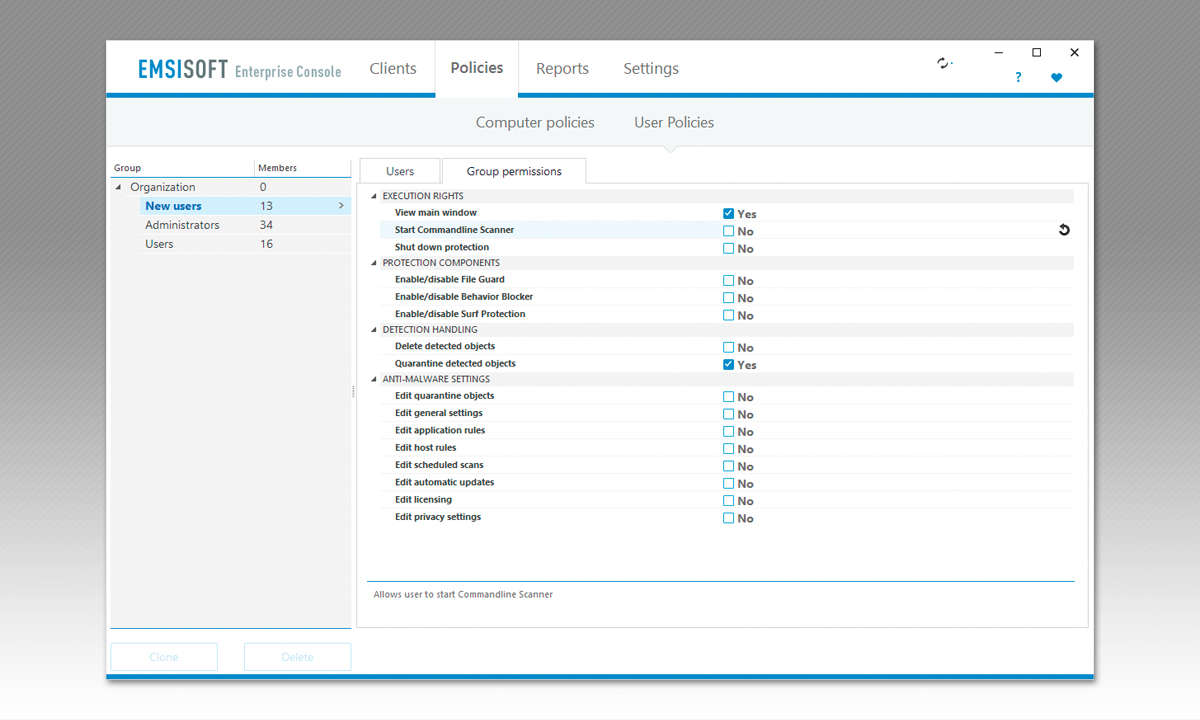Image resolution: width=1200 pixels, height=720 pixels.
Task: Click the blue heart icon
Action: pyautogui.click(x=1056, y=78)
